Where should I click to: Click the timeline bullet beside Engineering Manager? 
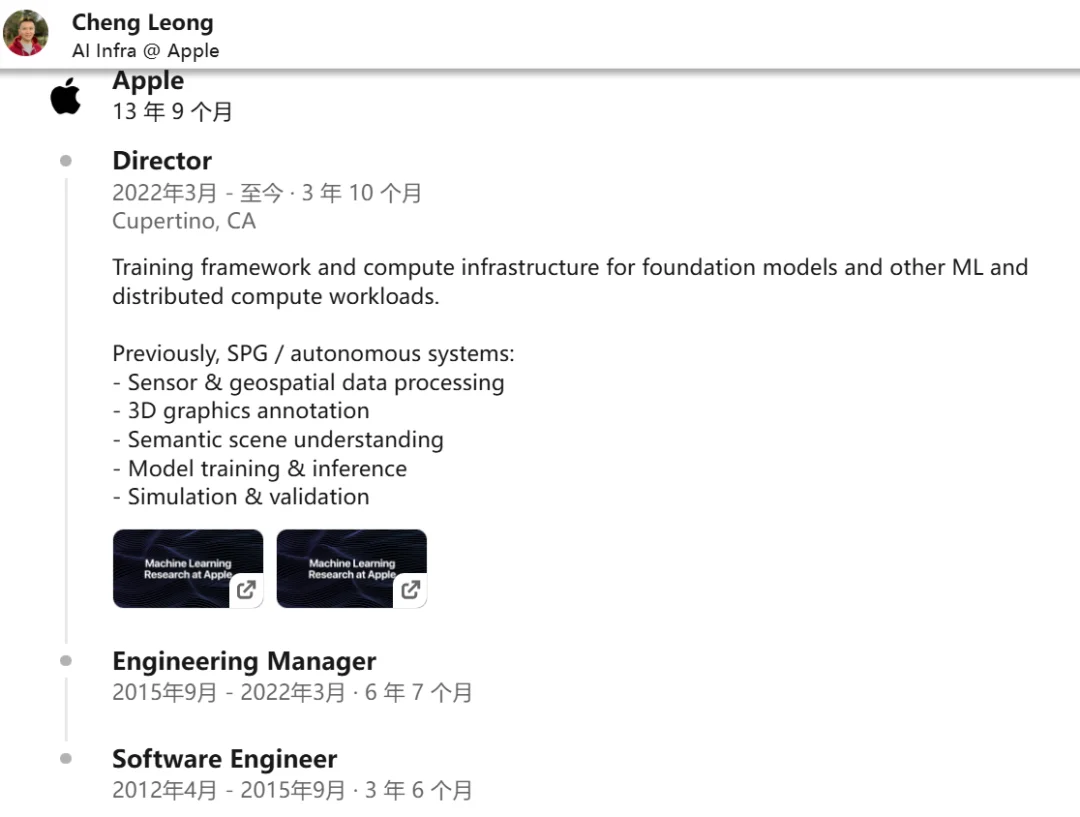[x=66, y=660]
